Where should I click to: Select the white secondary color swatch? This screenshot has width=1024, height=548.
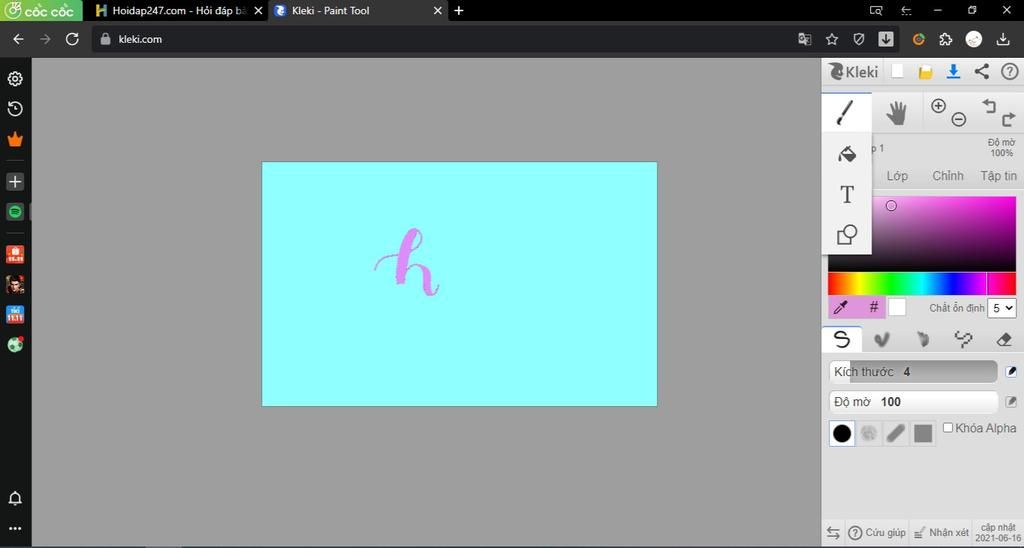click(x=897, y=307)
